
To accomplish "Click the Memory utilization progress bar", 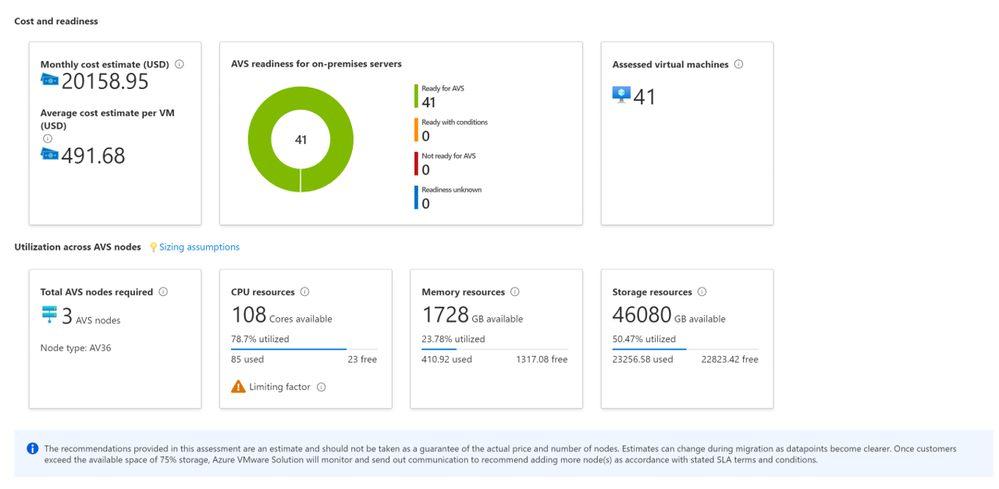I will (x=494, y=349).
